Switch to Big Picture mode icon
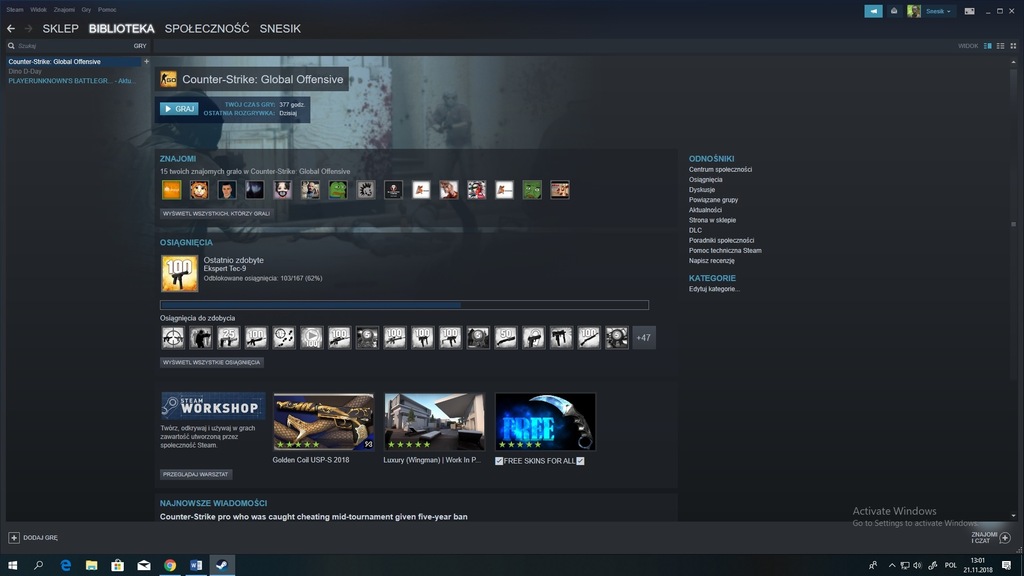Screen dimensions: 1024x576 coord(970,11)
